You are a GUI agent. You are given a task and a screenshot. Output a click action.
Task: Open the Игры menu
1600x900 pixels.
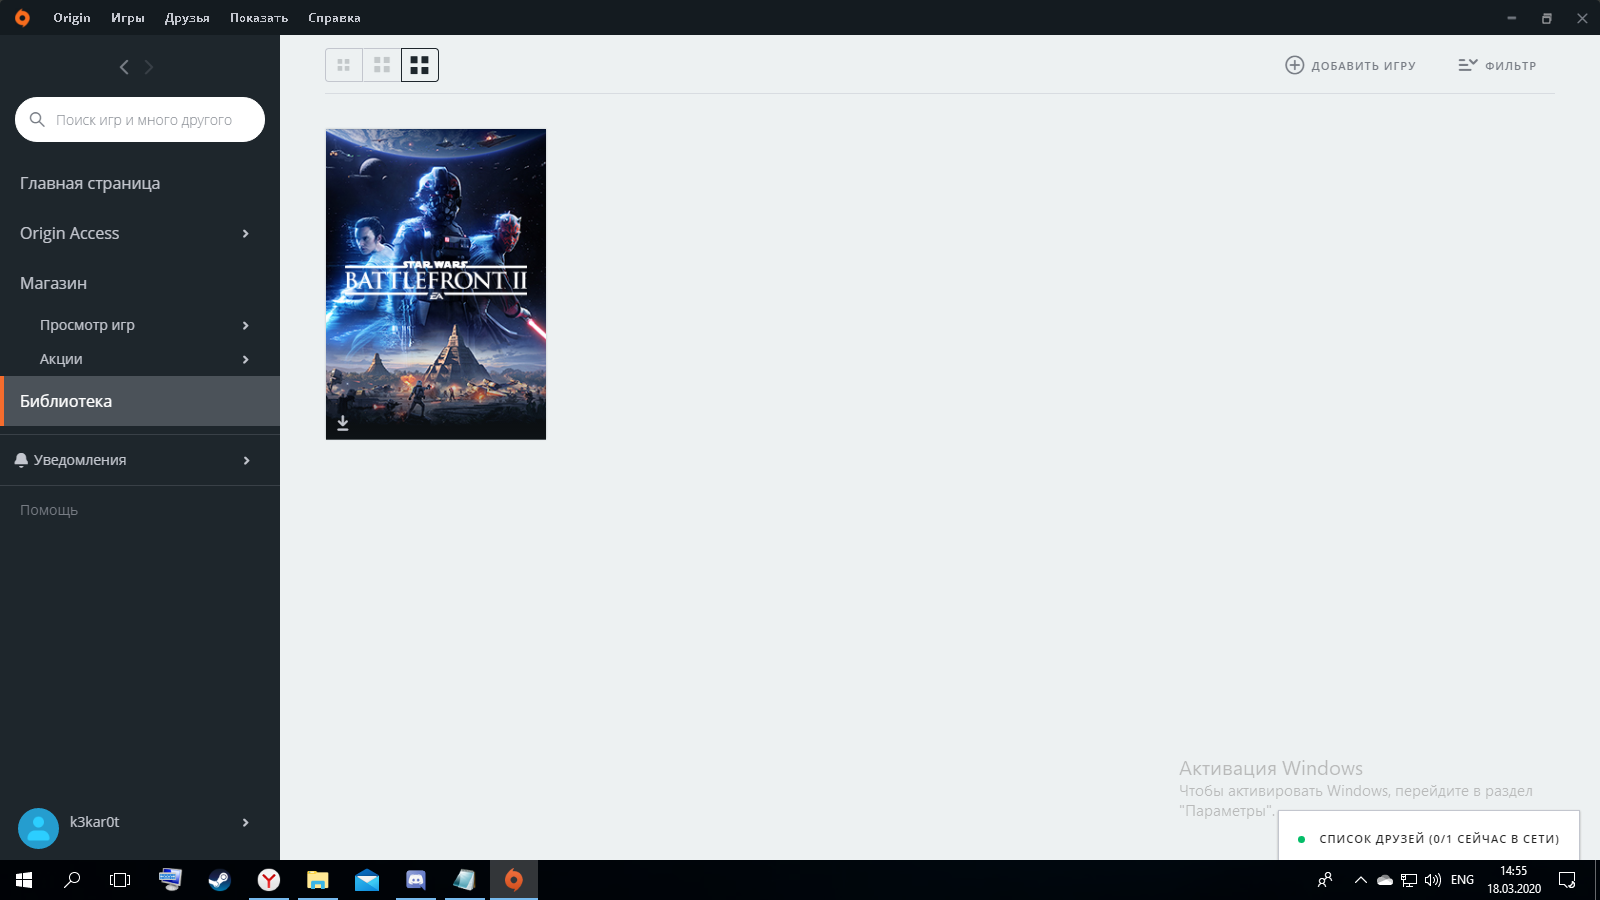(x=128, y=18)
